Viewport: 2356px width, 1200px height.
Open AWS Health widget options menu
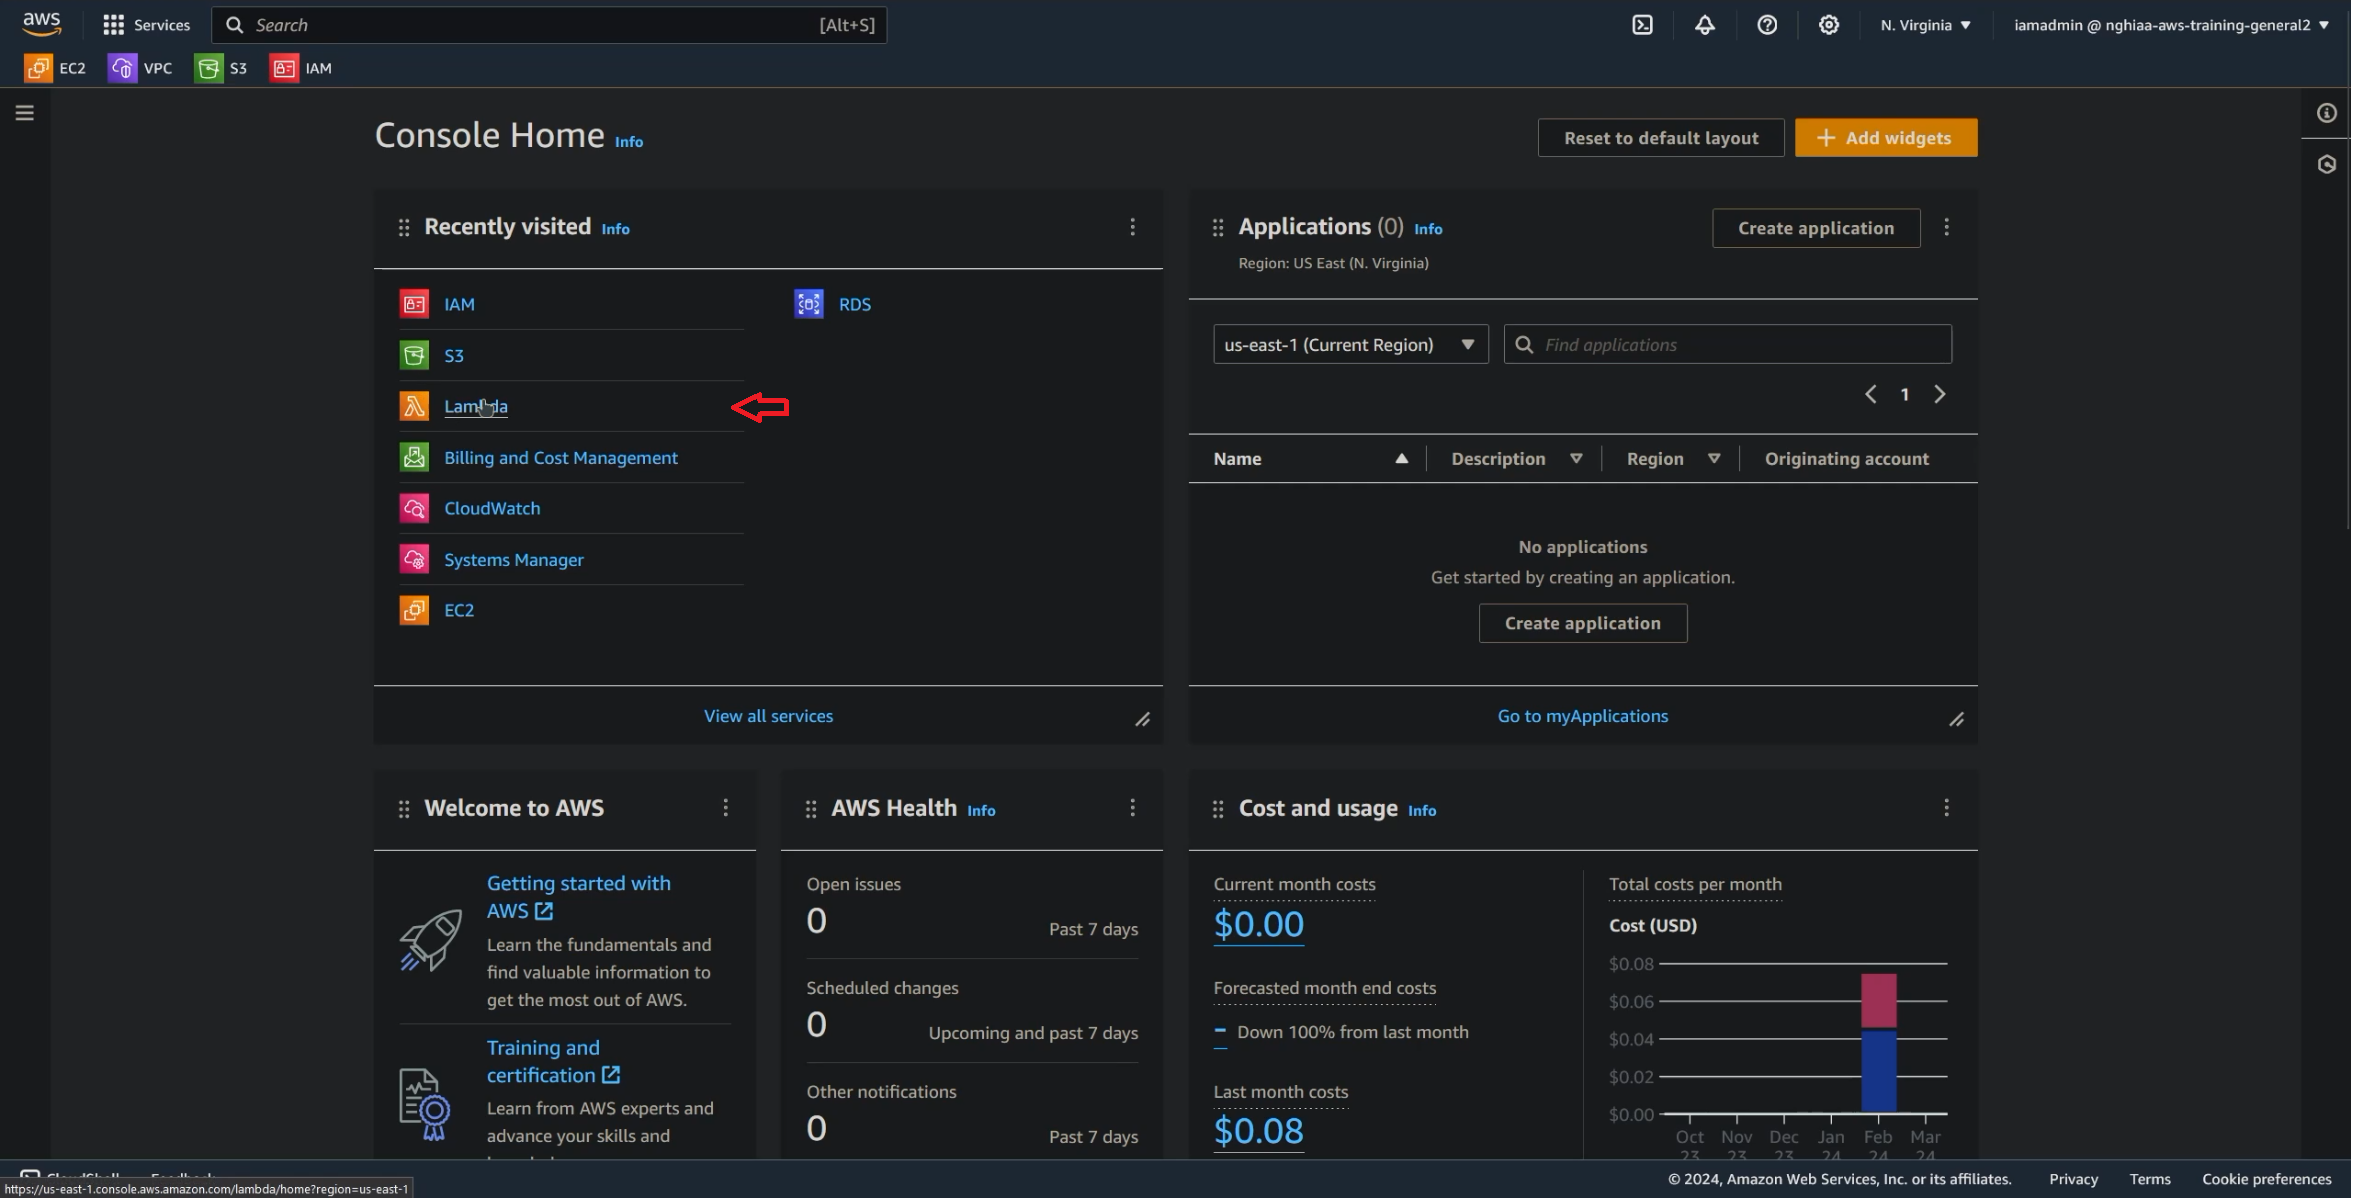coord(1133,807)
